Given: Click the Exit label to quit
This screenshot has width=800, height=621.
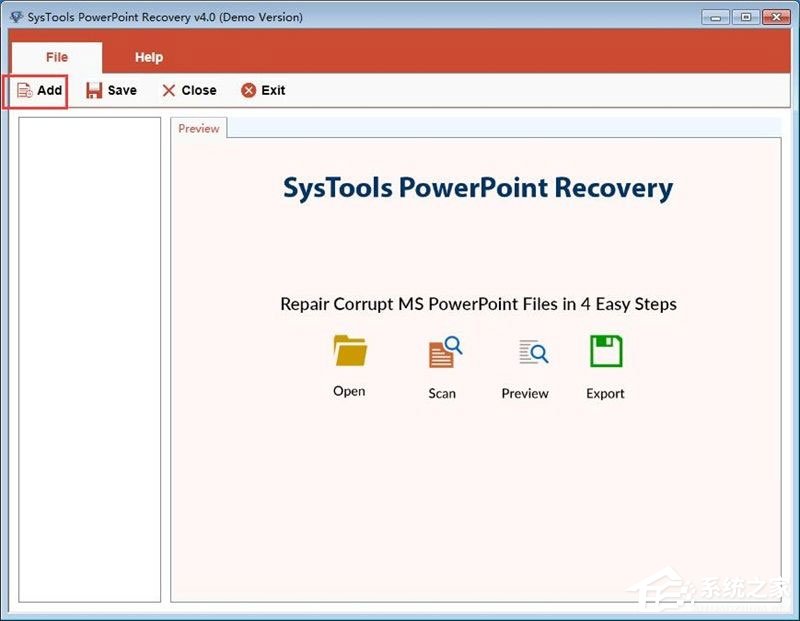Looking at the screenshot, I should tap(274, 90).
